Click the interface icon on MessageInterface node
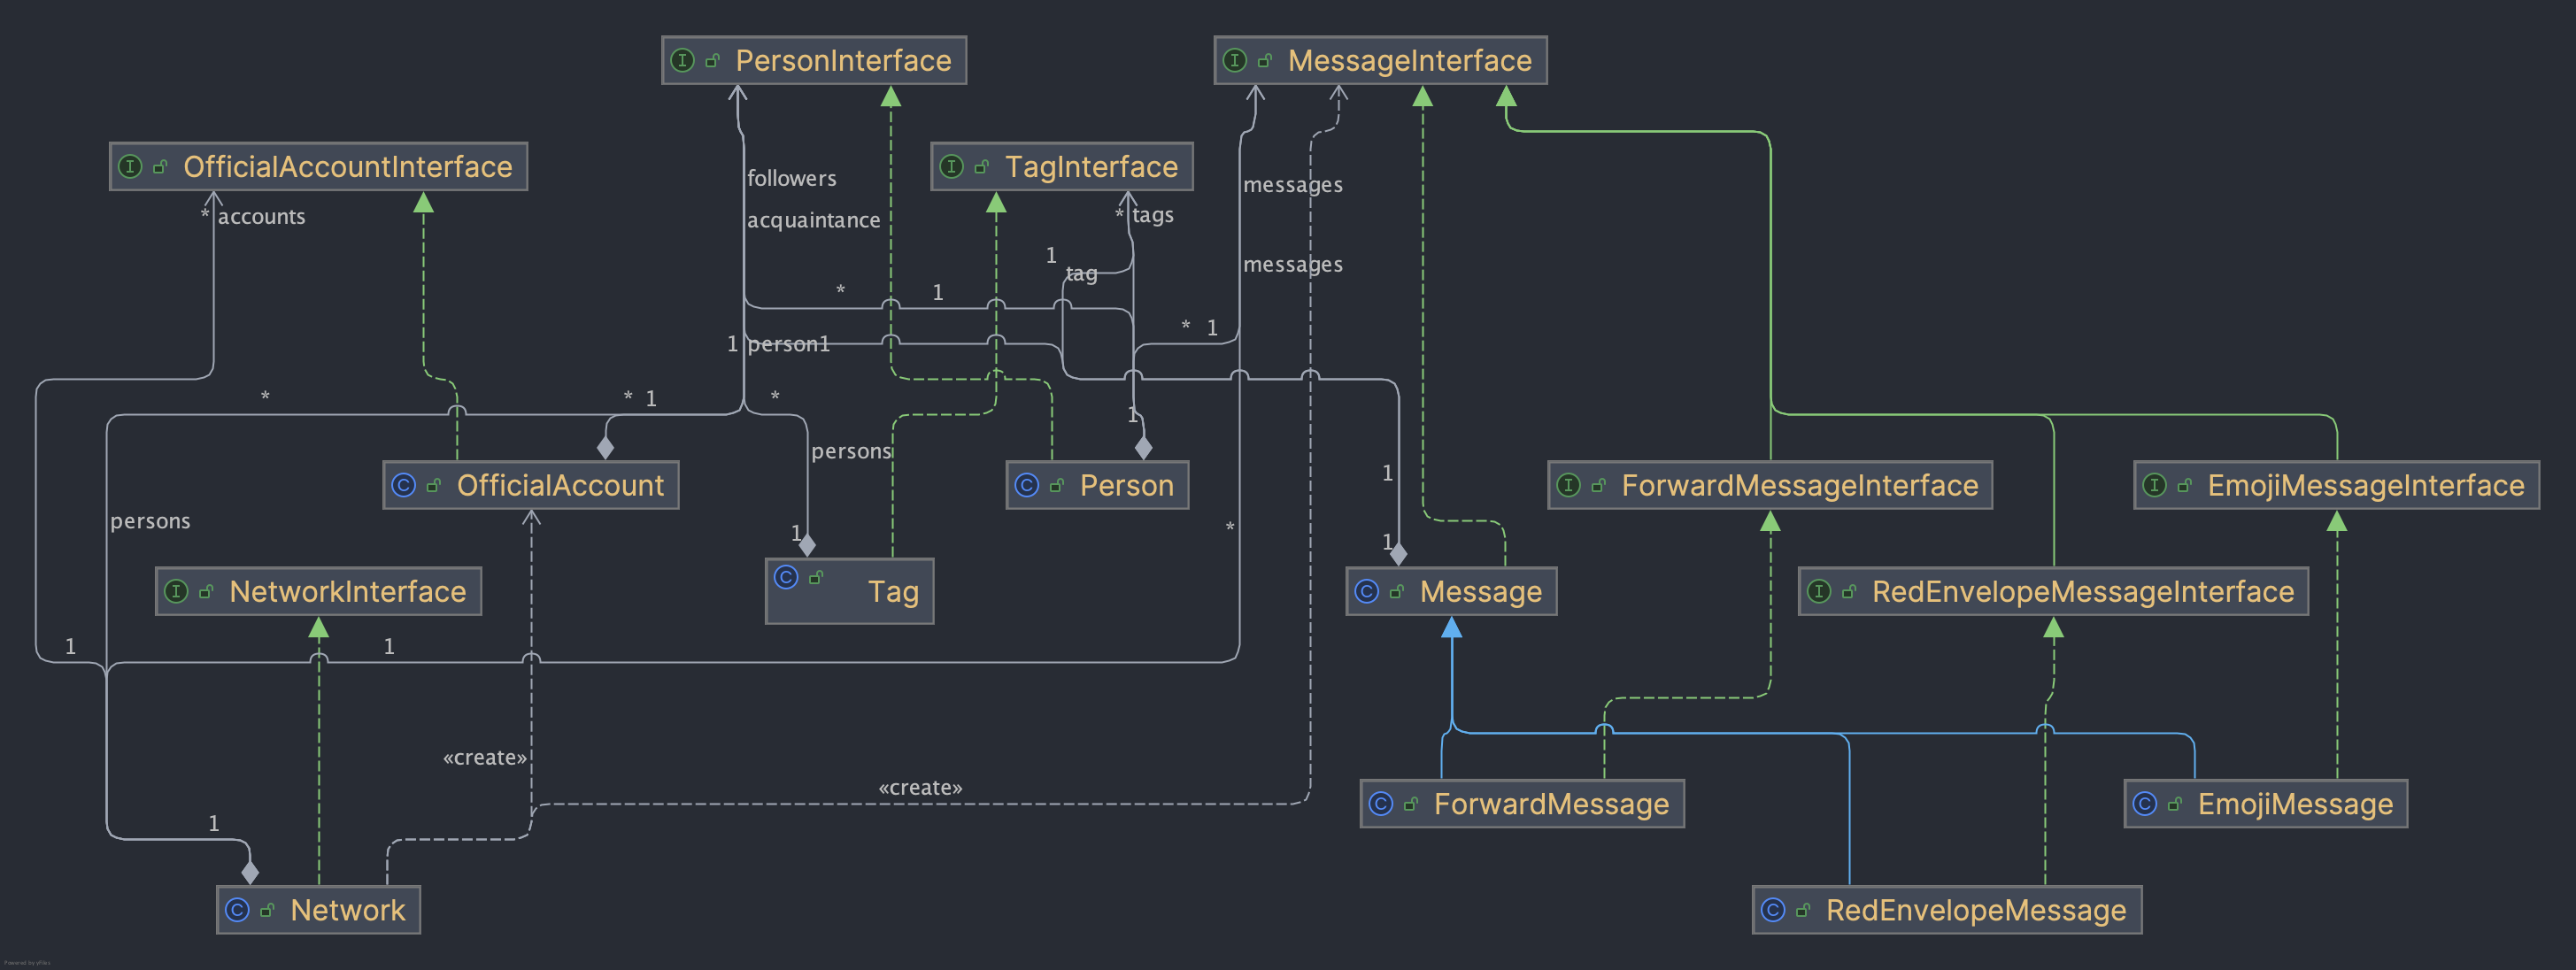This screenshot has height=970, width=2576. [1235, 60]
